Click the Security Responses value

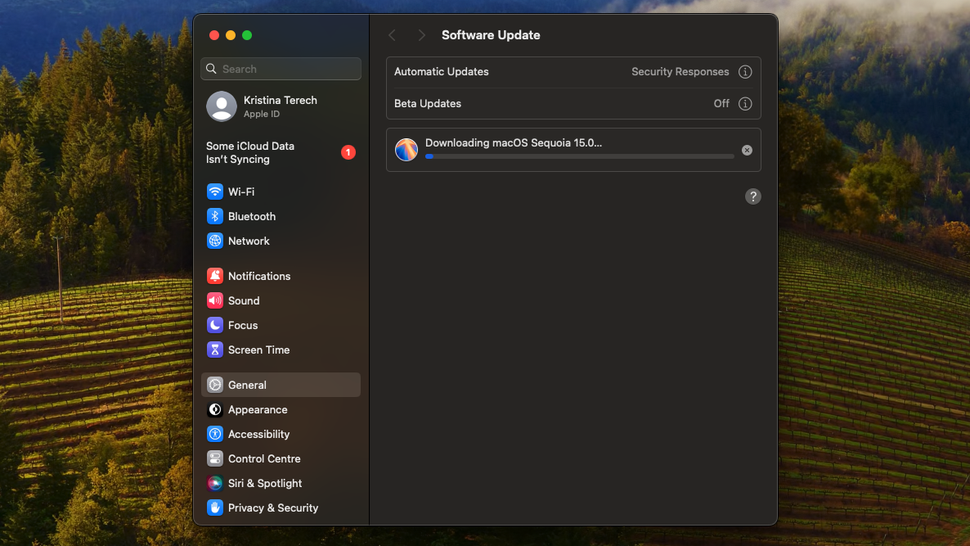coord(680,72)
